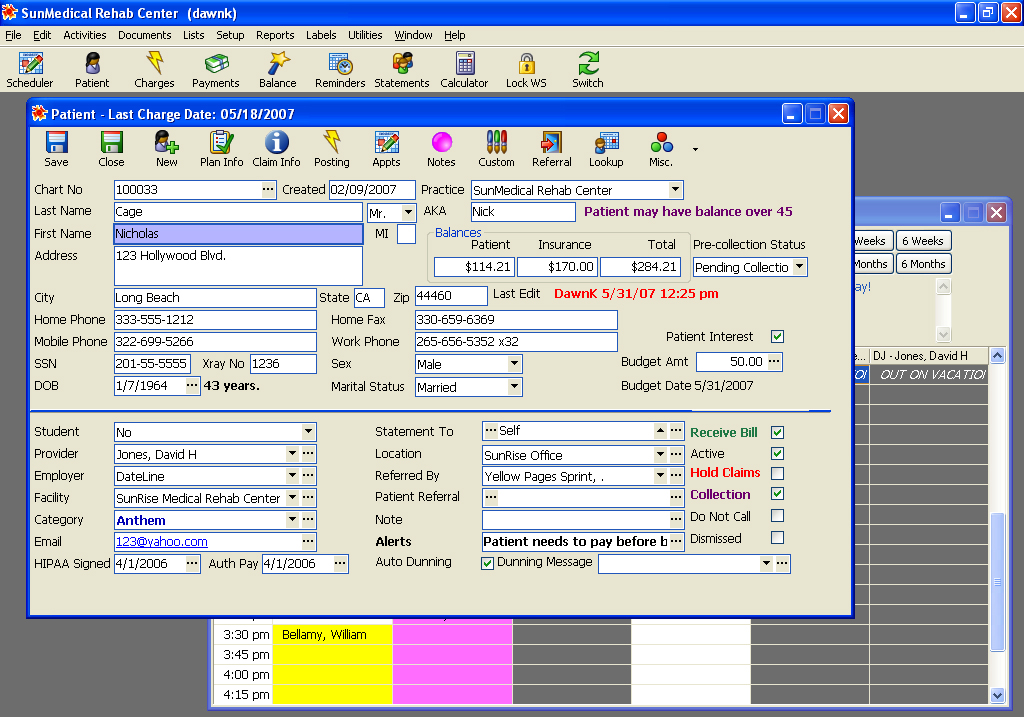This screenshot has height=717, width=1025.
Task: Toggle the Hold Claims checkbox
Action: [777, 473]
